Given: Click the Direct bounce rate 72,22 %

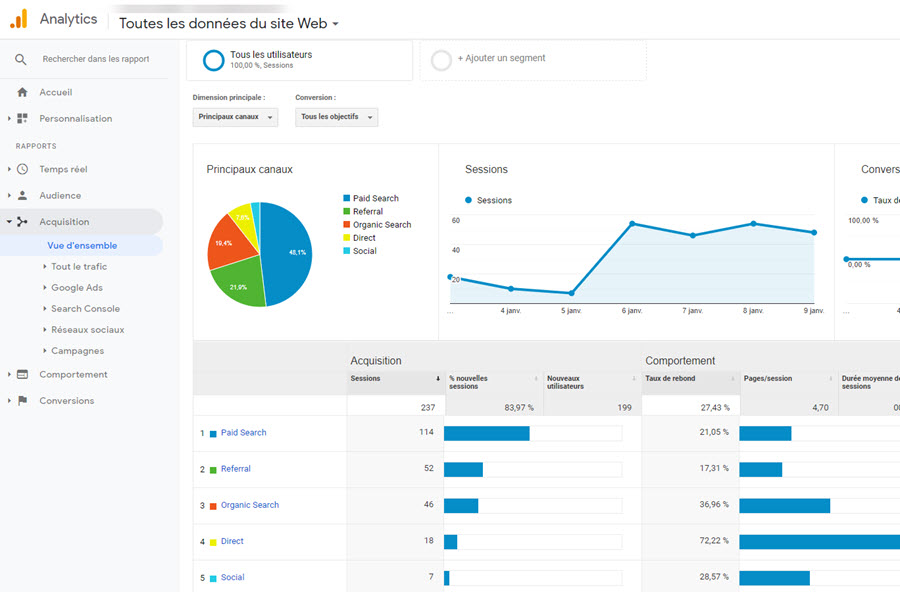Looking at the screenshot, I should pyautogui.click(x=714, y=540).
